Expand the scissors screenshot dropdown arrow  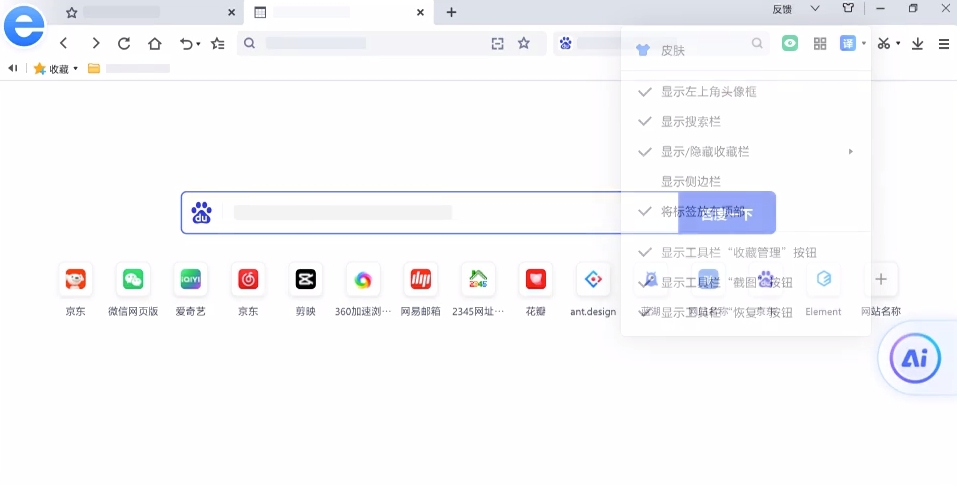tap(898, 43)
